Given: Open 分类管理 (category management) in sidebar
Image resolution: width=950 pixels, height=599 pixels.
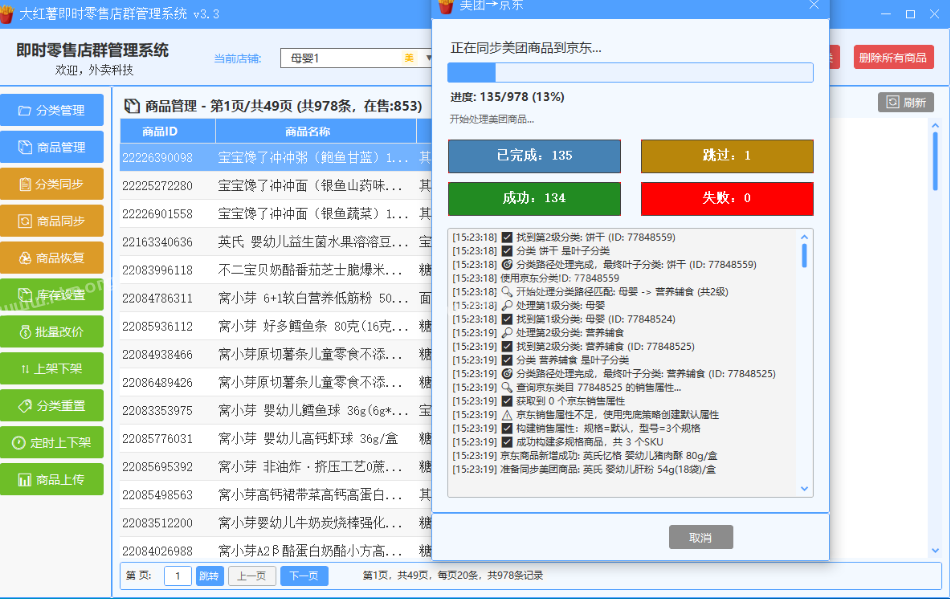Looking at the screenshot, I should (52, 110).
